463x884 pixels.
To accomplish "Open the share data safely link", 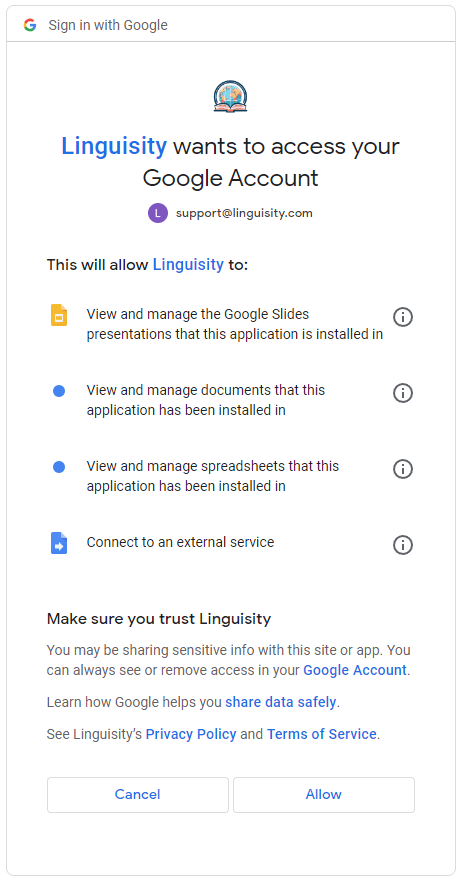I will [x=281, y=702].
